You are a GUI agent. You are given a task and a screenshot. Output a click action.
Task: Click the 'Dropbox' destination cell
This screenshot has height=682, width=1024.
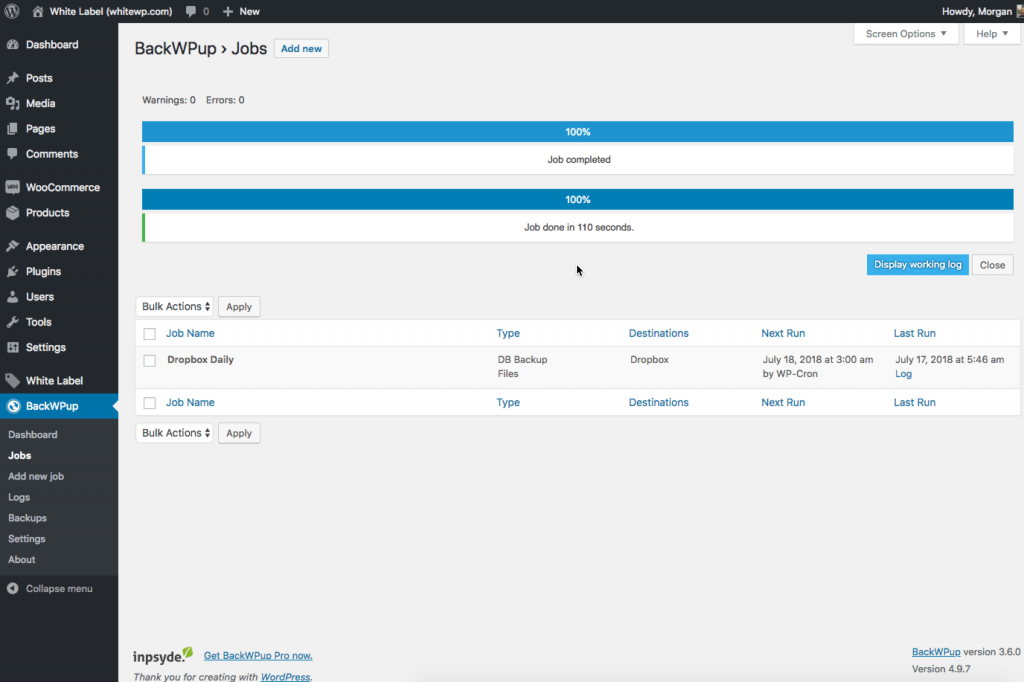click(649, 359)
